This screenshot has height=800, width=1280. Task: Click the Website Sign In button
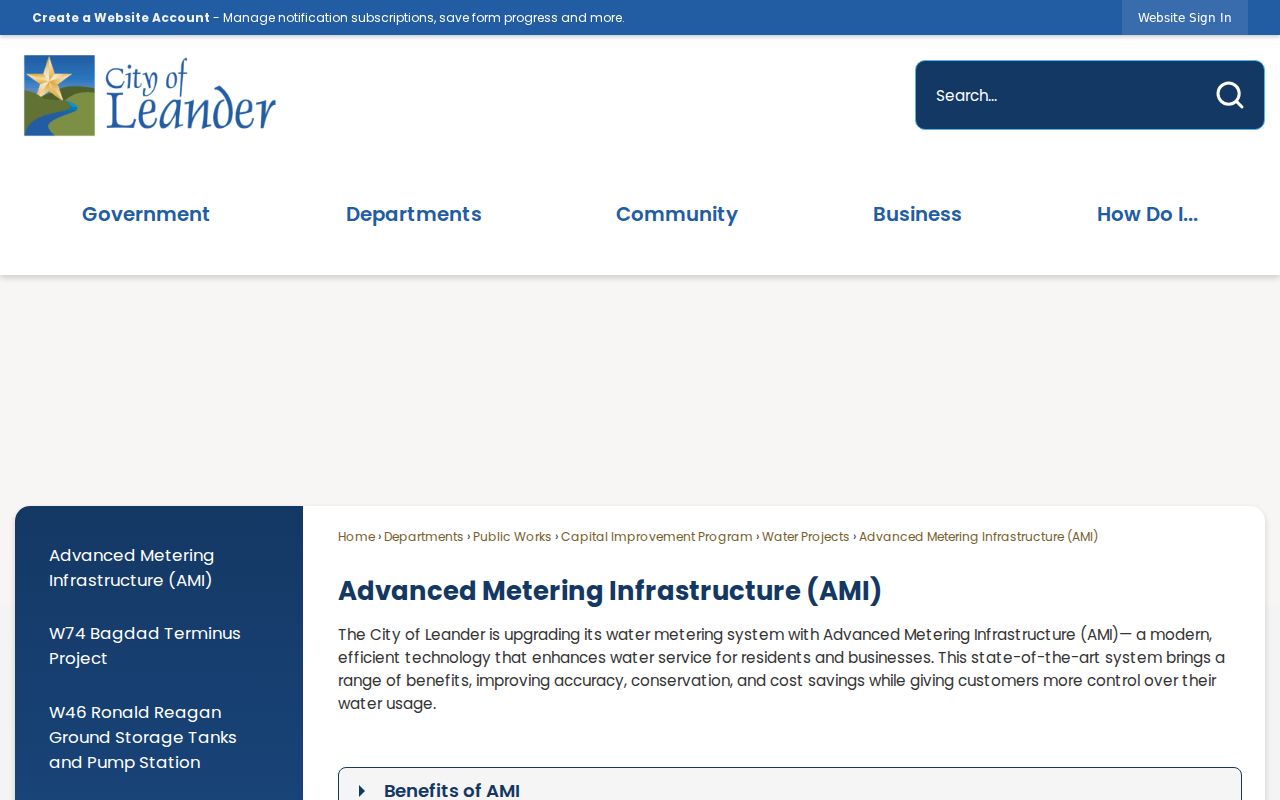click(x=1185, y=18)
